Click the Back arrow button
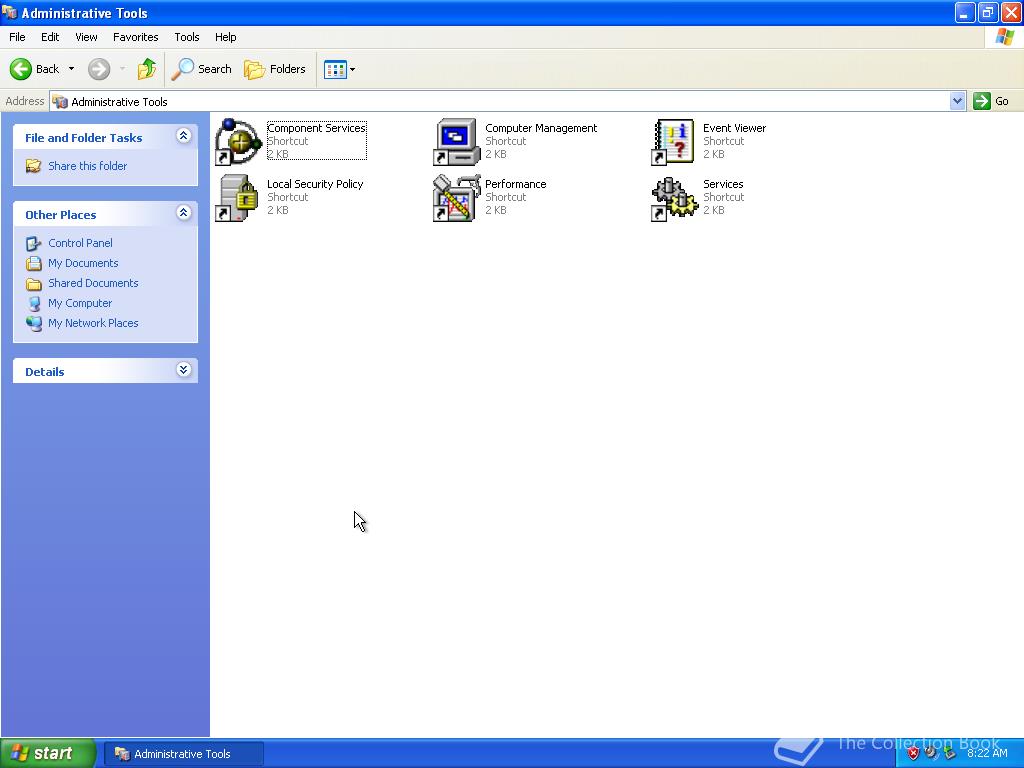The image size is (1024, 768). pyautogui.click(x=35, y=69)
